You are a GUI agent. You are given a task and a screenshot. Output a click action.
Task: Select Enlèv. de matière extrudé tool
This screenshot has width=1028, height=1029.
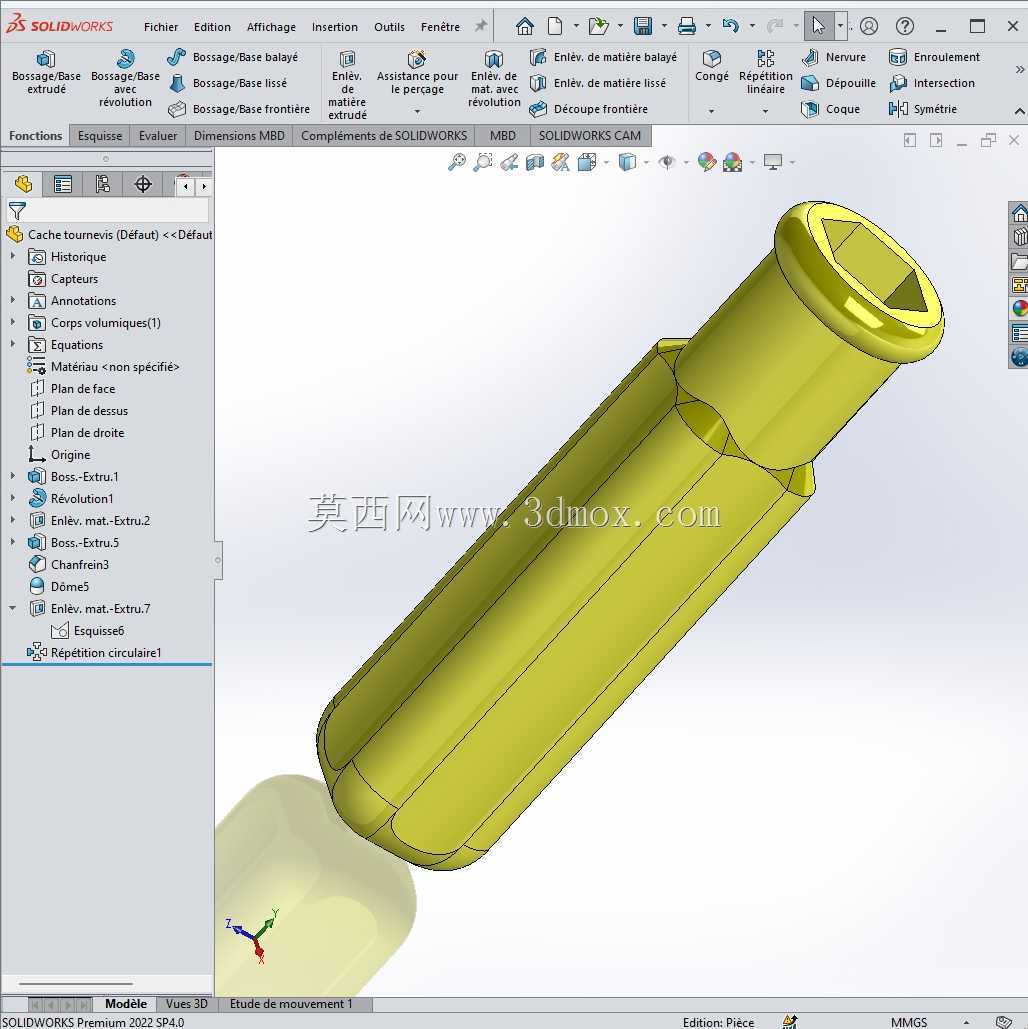[x=347, y=85]
